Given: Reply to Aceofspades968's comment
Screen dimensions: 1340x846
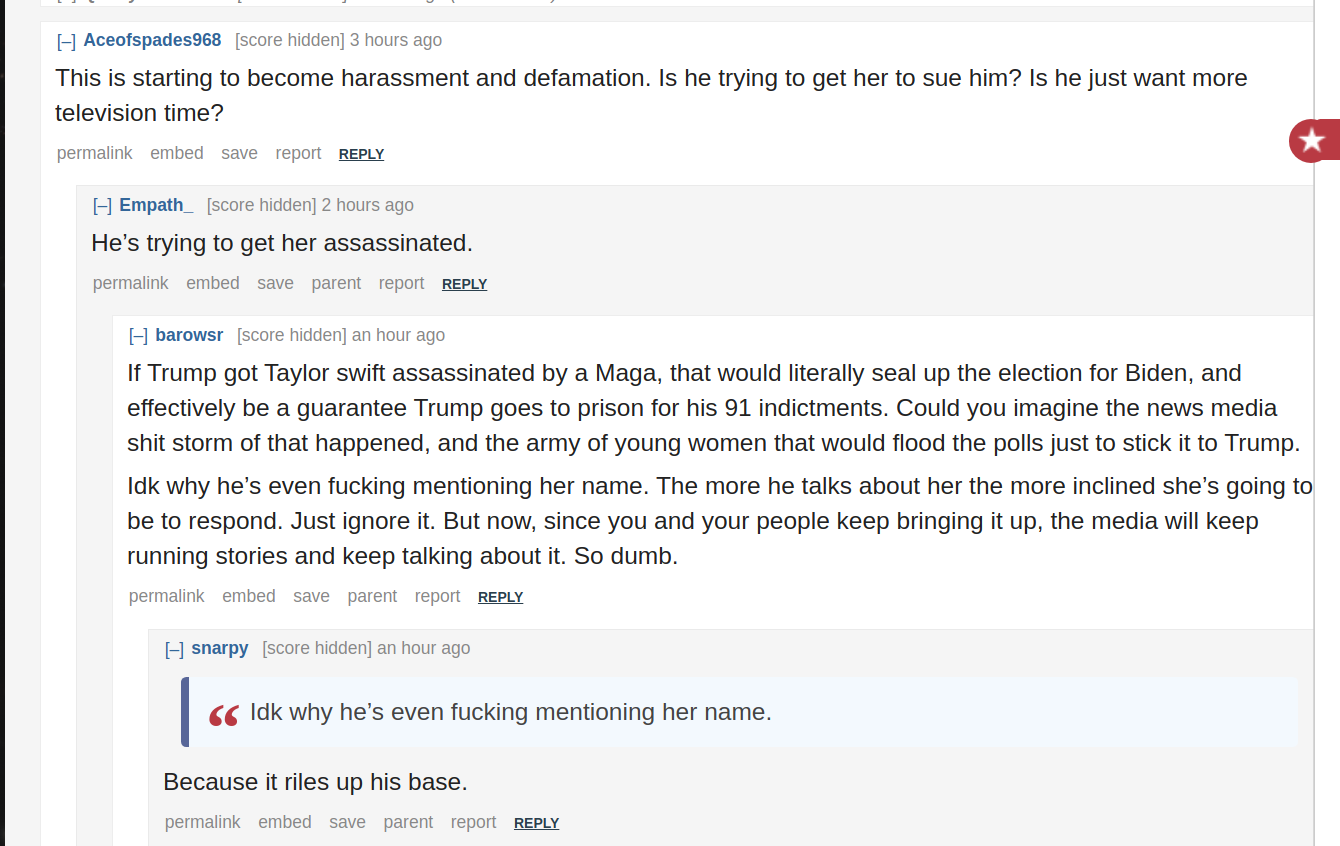Looking at the screenshot, I should [x=361, y=154].
